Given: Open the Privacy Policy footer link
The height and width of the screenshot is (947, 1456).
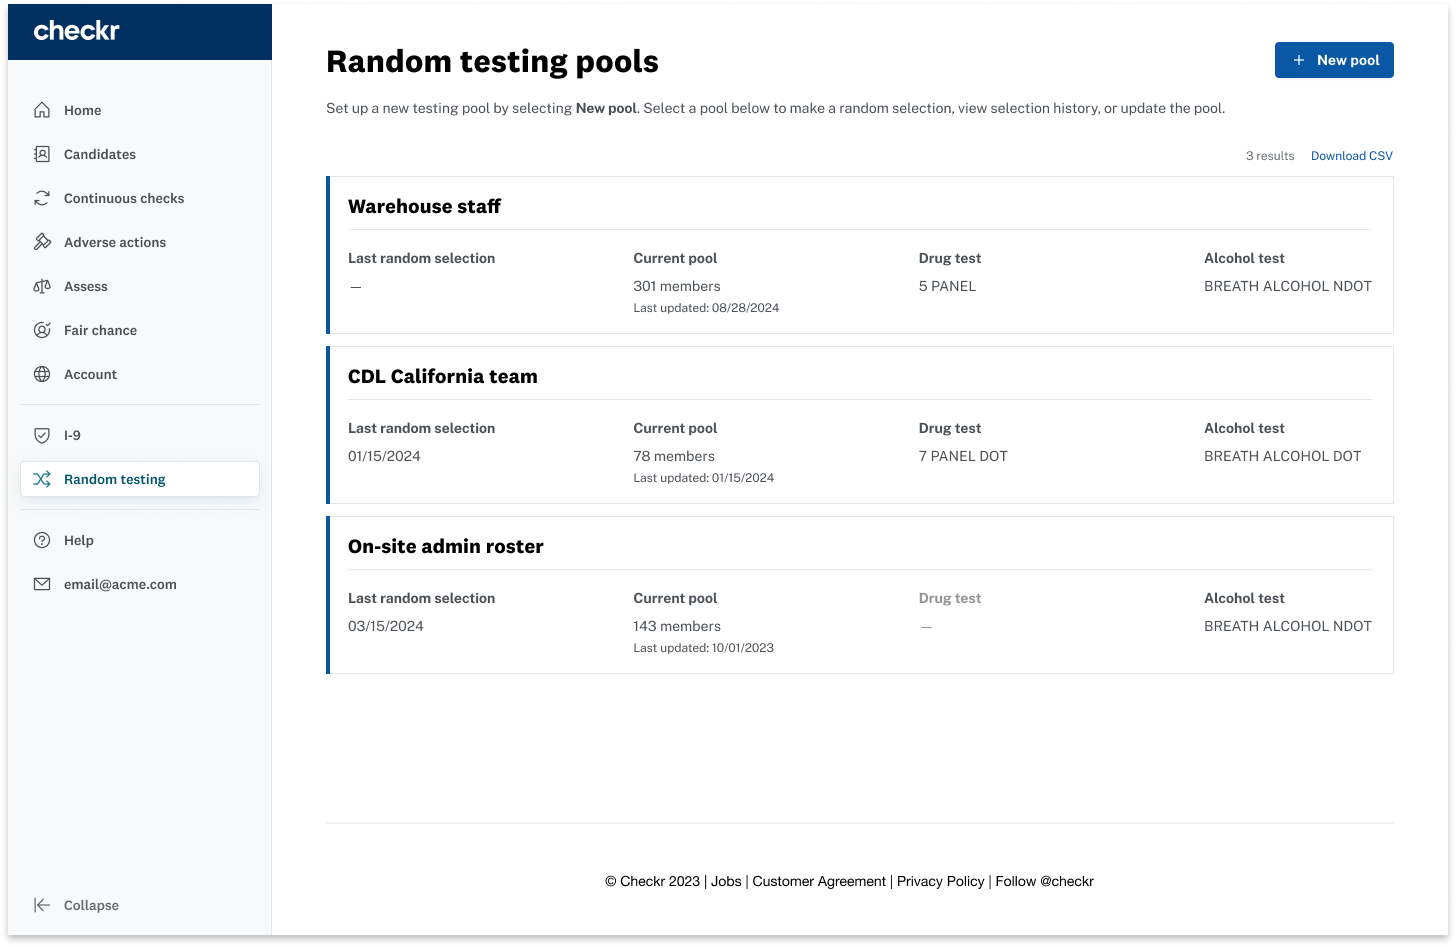Looking at the screenshot, I should pos(940,881).
